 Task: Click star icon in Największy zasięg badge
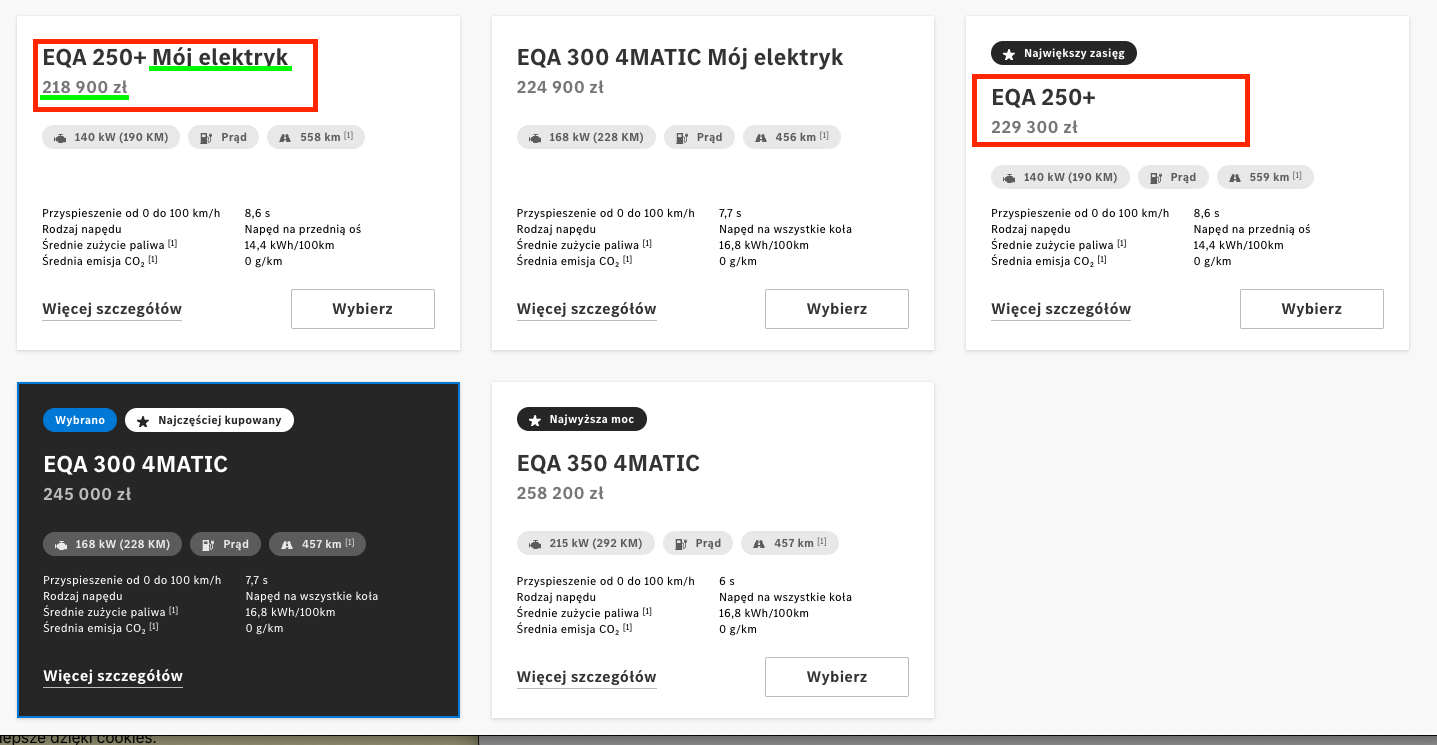tap(1009, 53)
